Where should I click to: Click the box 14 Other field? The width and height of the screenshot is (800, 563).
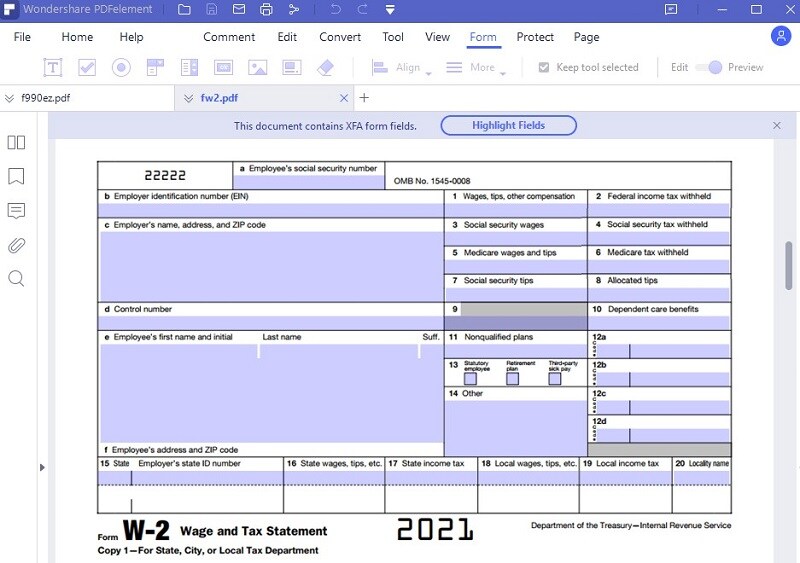pos(516,428)
